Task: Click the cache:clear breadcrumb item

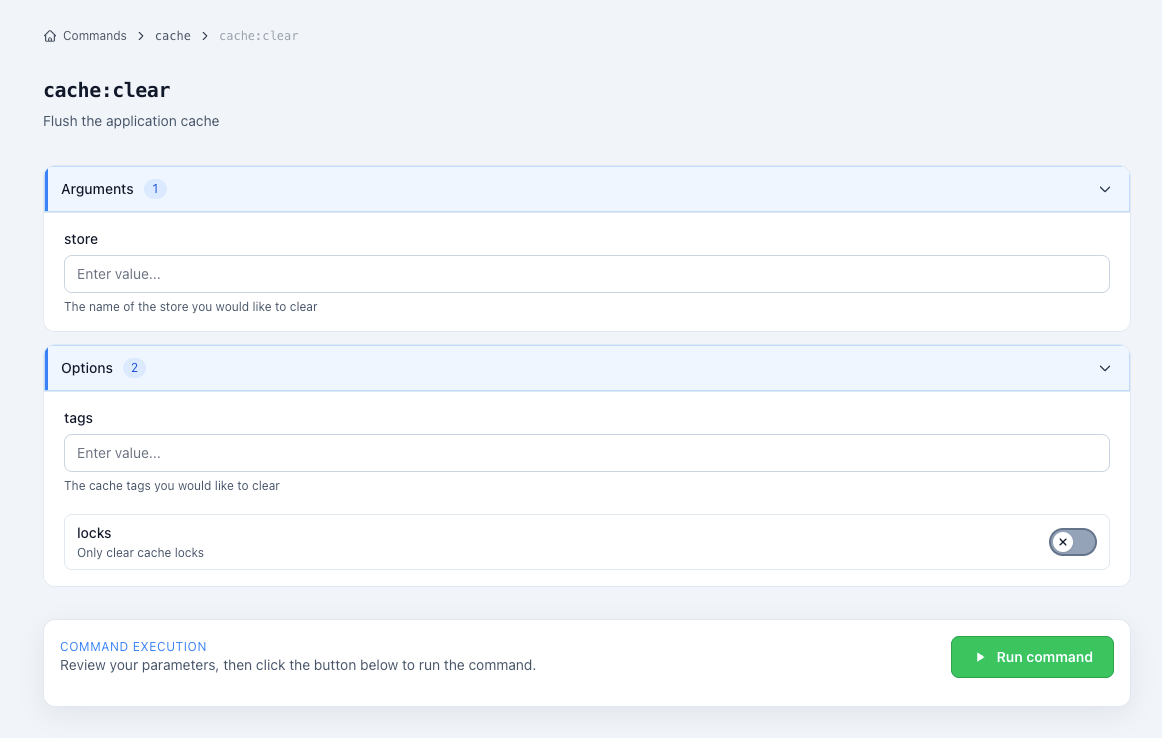Action: coord(258,36)
